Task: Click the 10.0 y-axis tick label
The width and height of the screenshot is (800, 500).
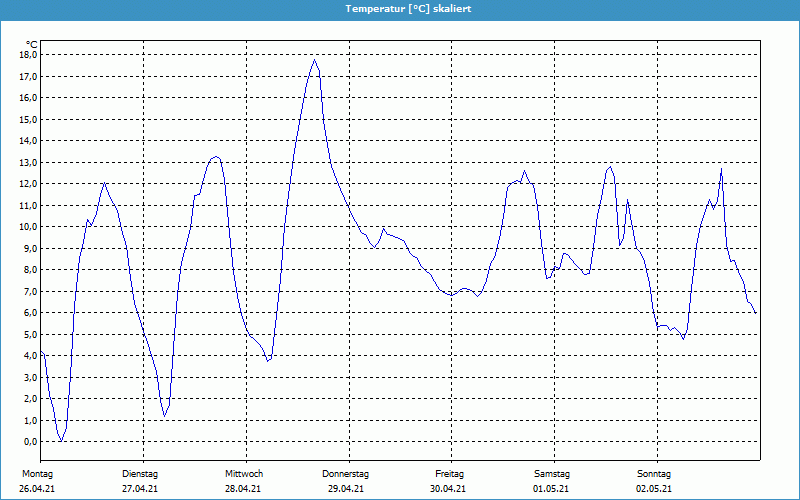Action: [x=28, y=227]
